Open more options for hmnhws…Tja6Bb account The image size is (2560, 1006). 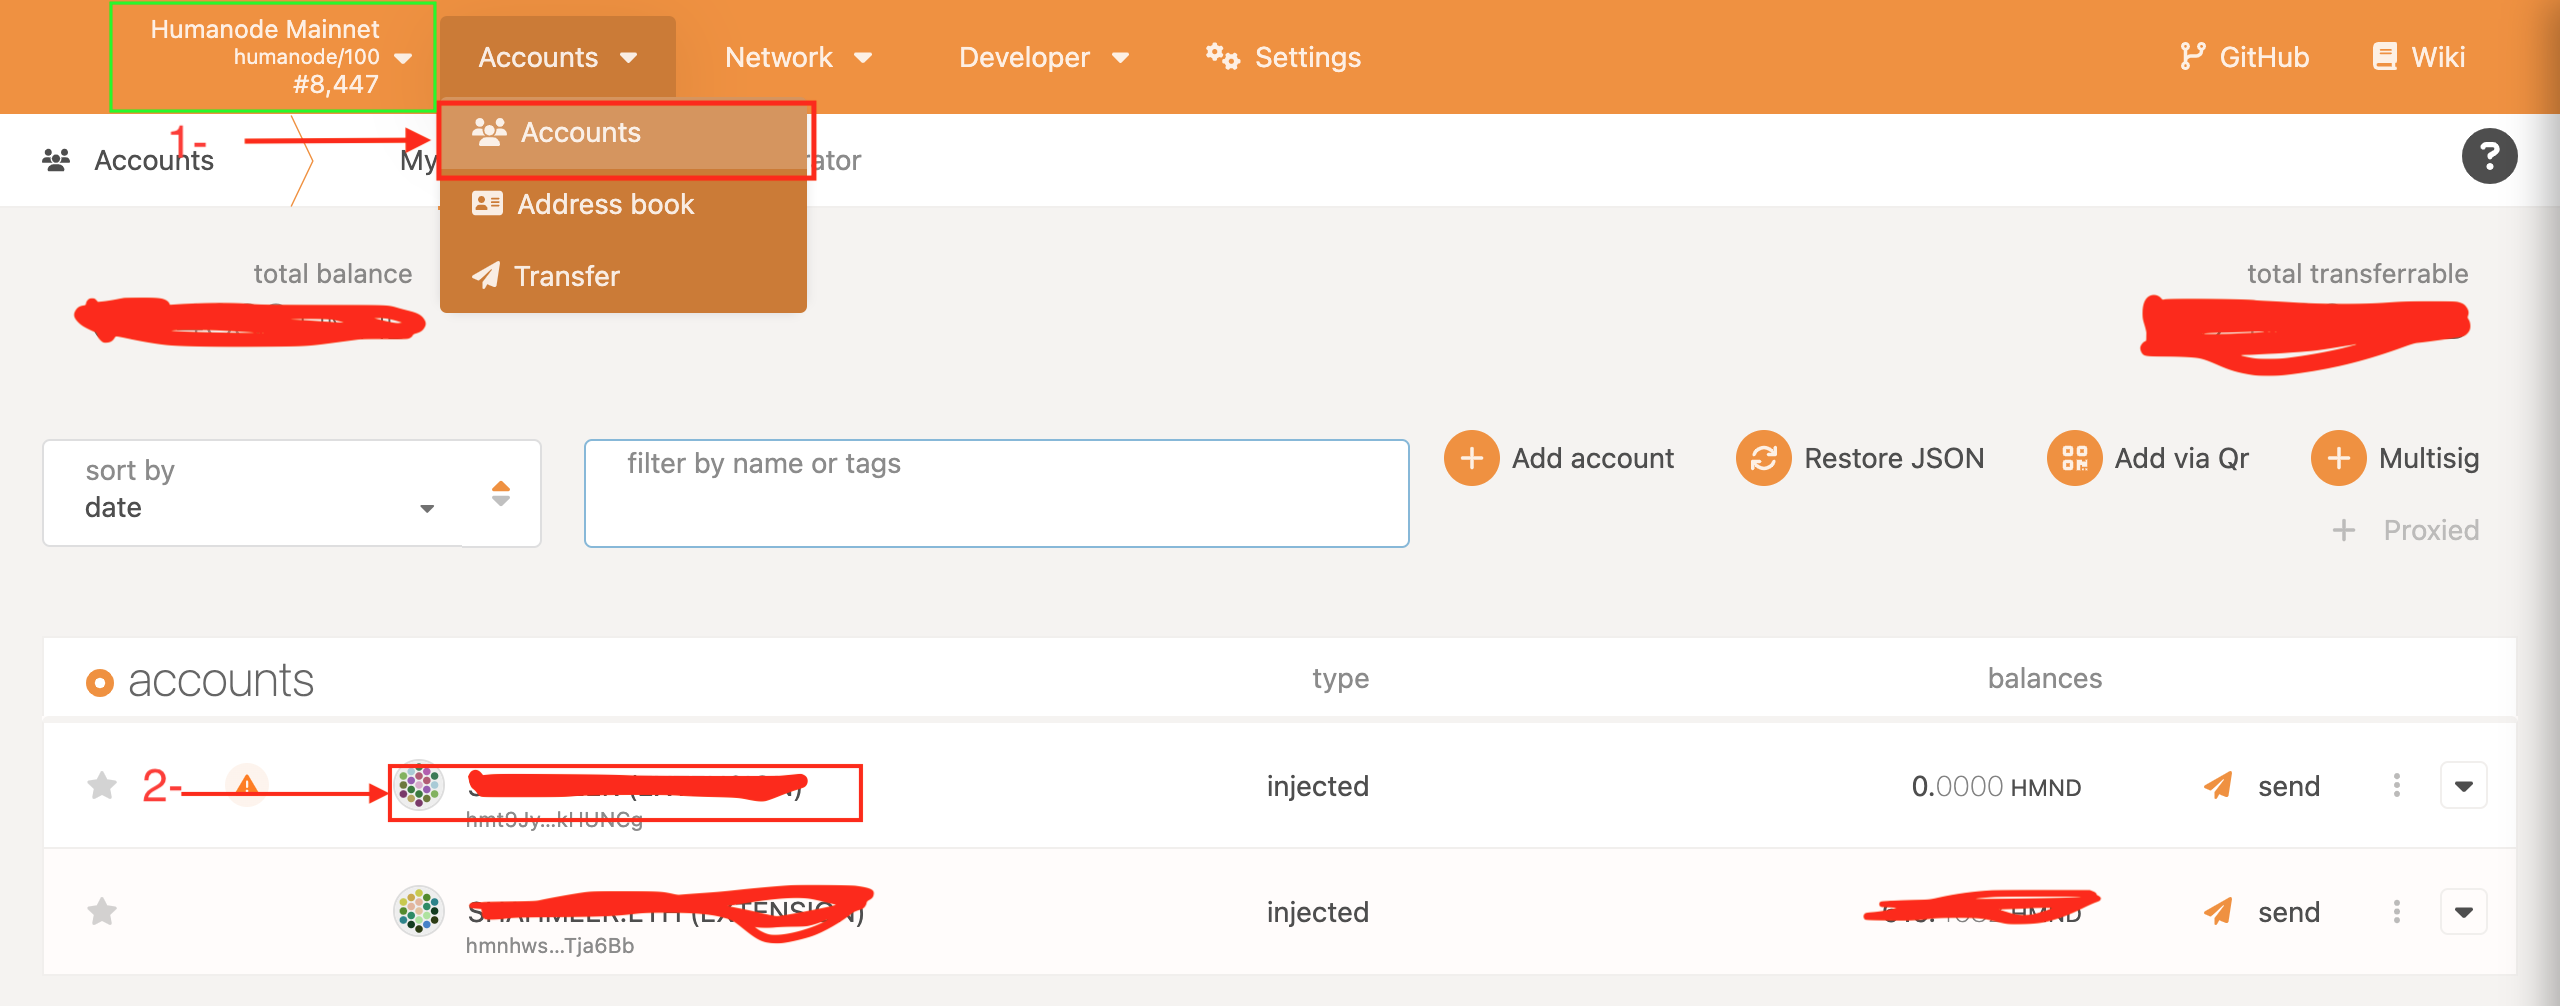click(2397, 912)
